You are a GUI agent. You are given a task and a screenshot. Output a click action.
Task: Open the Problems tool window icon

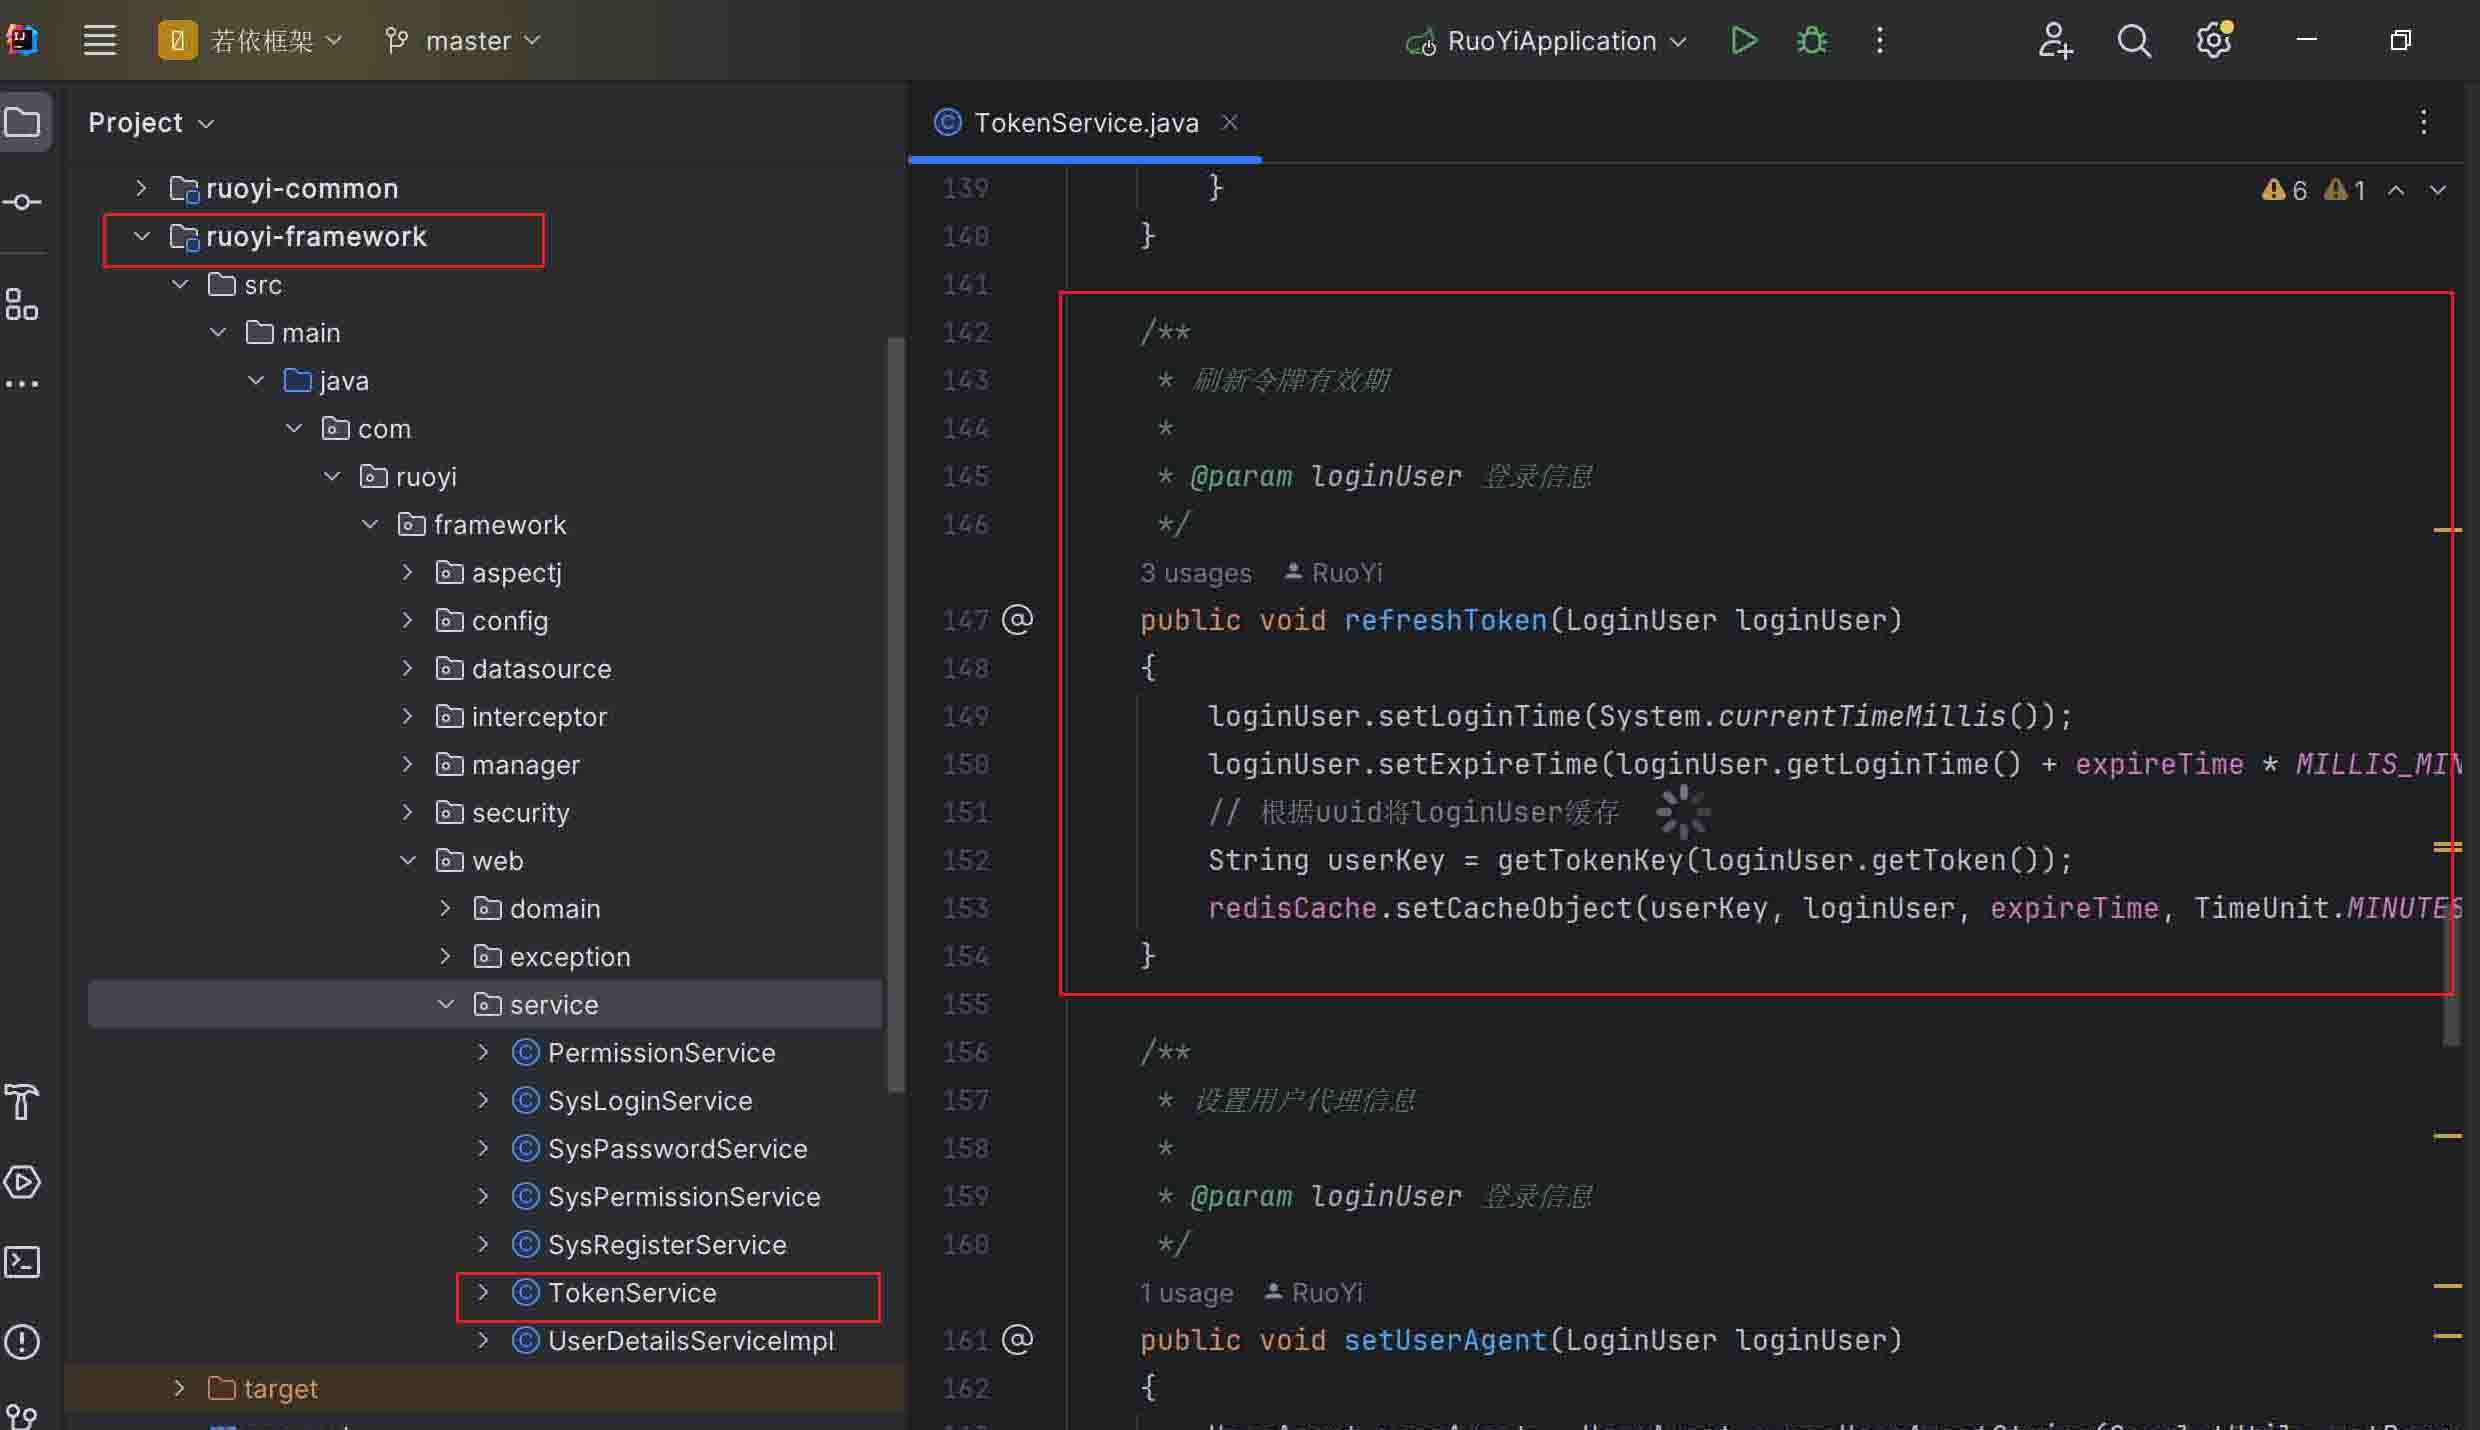[22, 1341]
